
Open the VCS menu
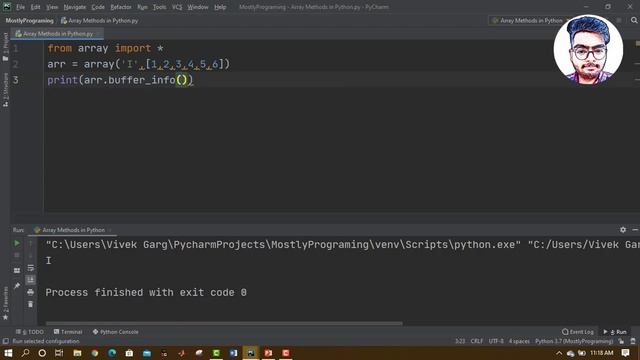click(x=177, y=7)
